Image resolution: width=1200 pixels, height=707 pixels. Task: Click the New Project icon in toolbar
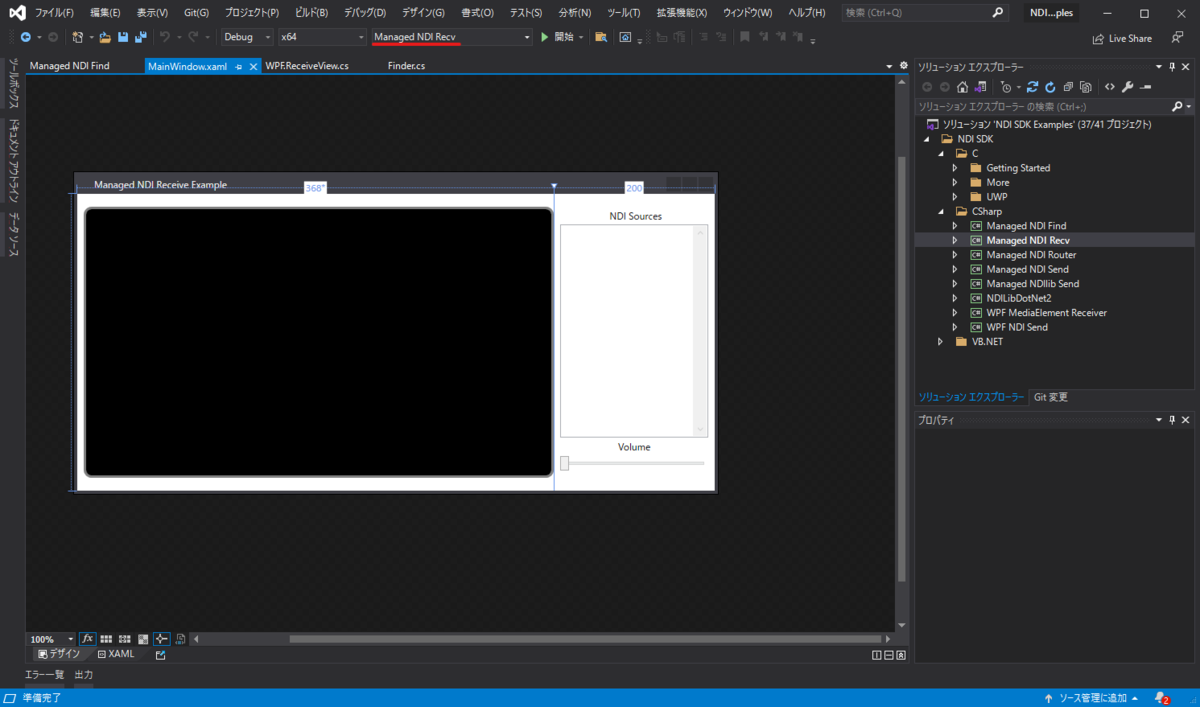[77, 37]
